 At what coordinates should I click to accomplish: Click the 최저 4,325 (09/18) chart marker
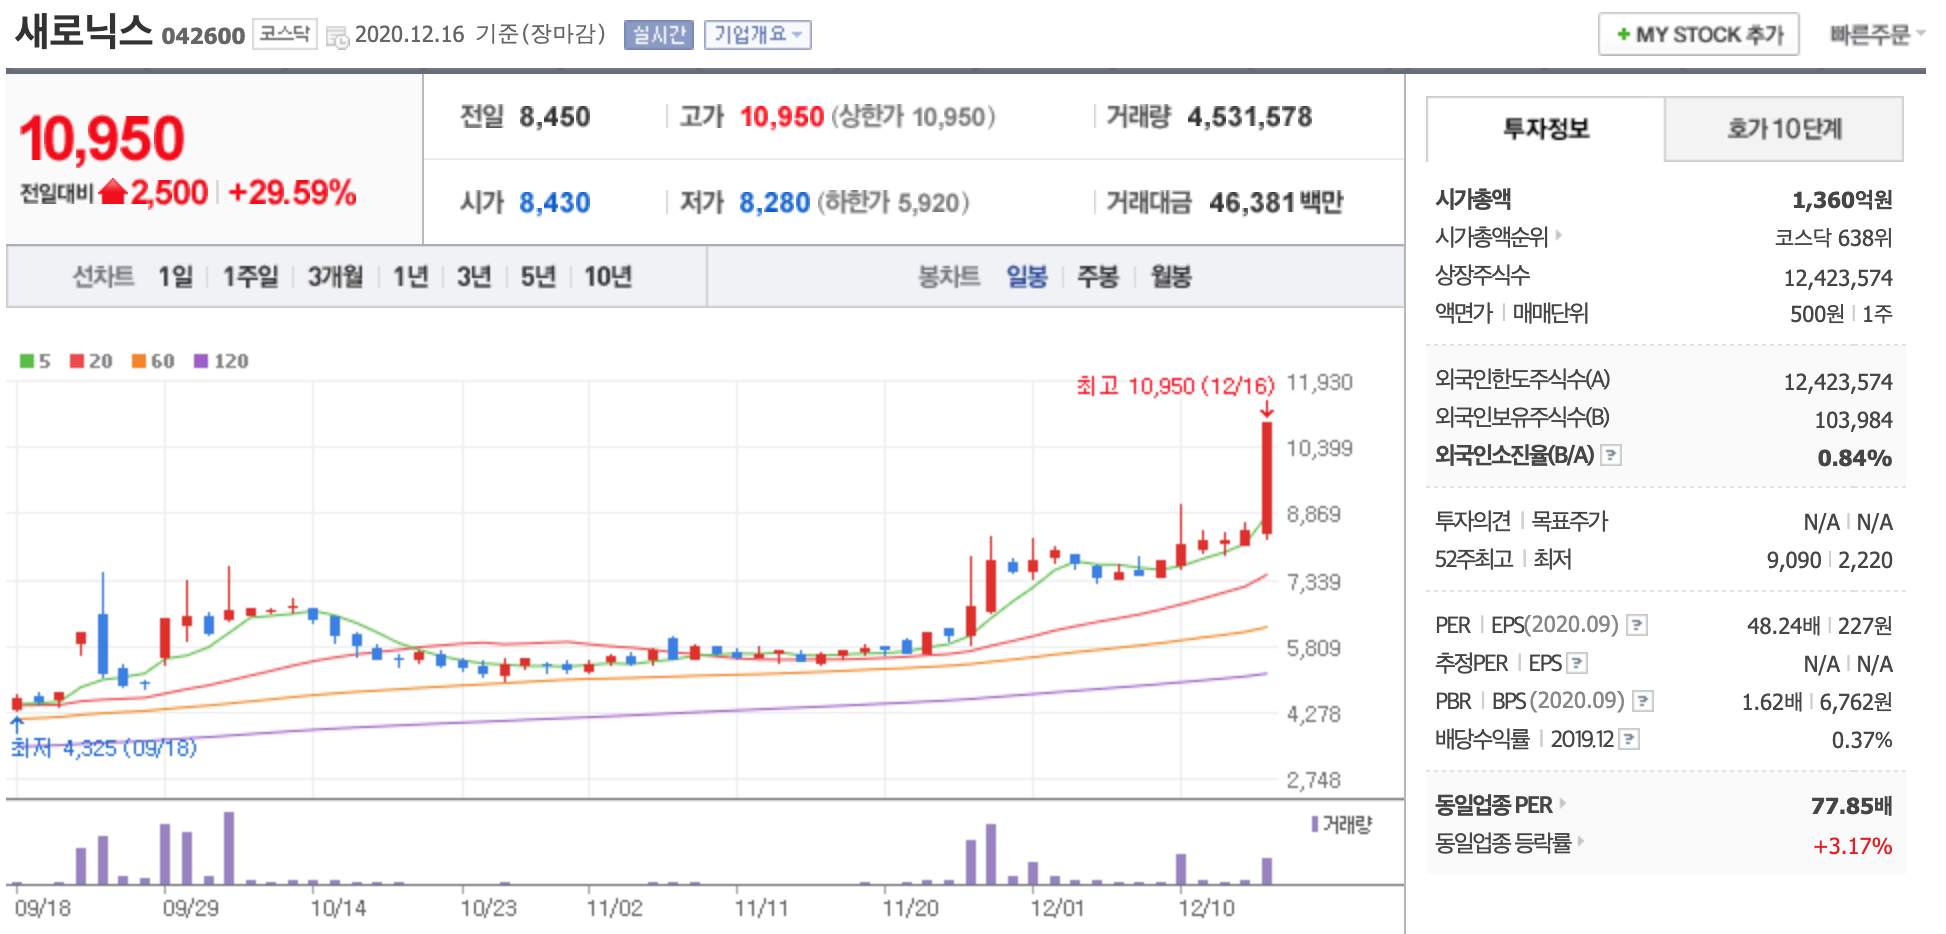click(x=104, y=748)
